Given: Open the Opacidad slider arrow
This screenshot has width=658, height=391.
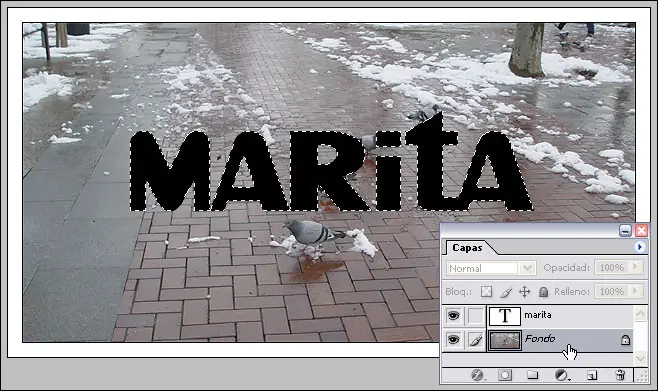Looking at the screenshot, I should [x=636, y=267].
